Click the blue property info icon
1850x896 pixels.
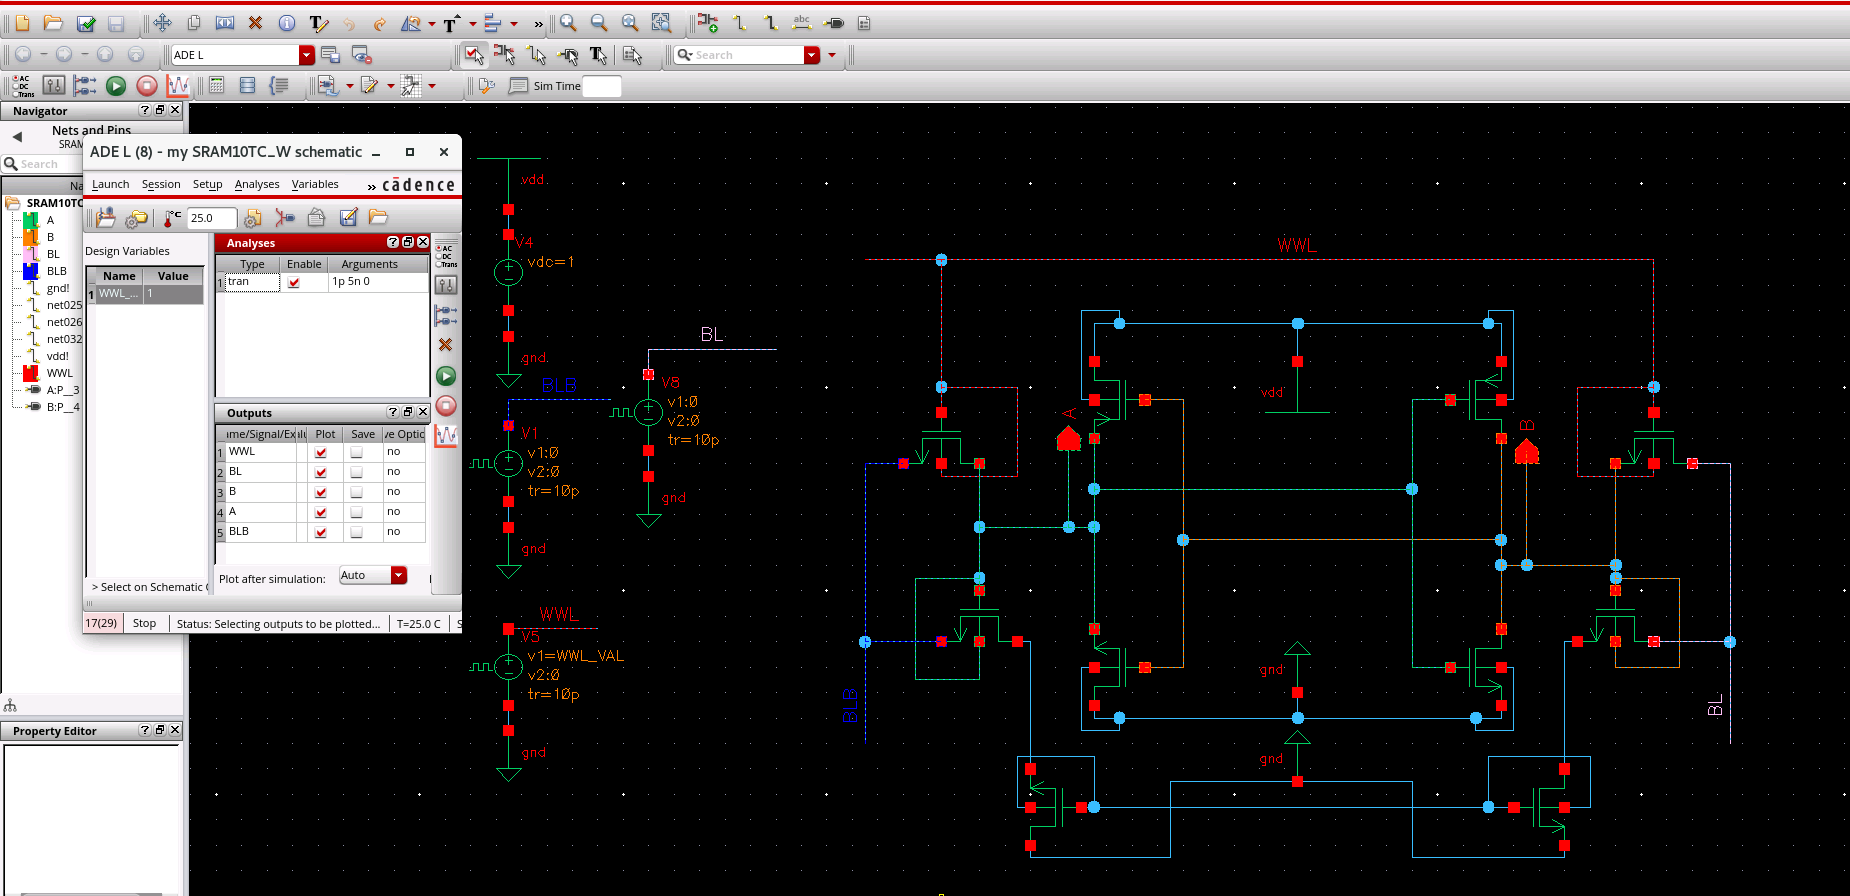287,23
